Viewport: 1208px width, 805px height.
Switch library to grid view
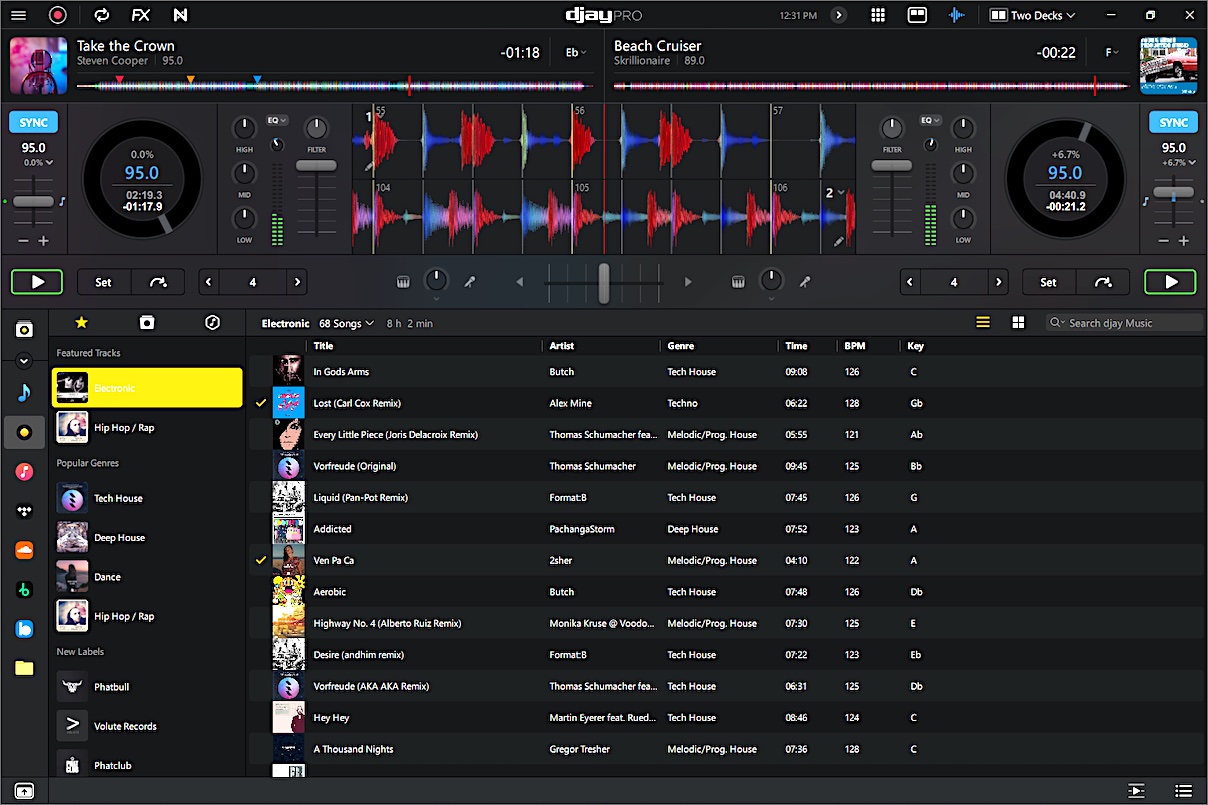[x=1016, y=322]
